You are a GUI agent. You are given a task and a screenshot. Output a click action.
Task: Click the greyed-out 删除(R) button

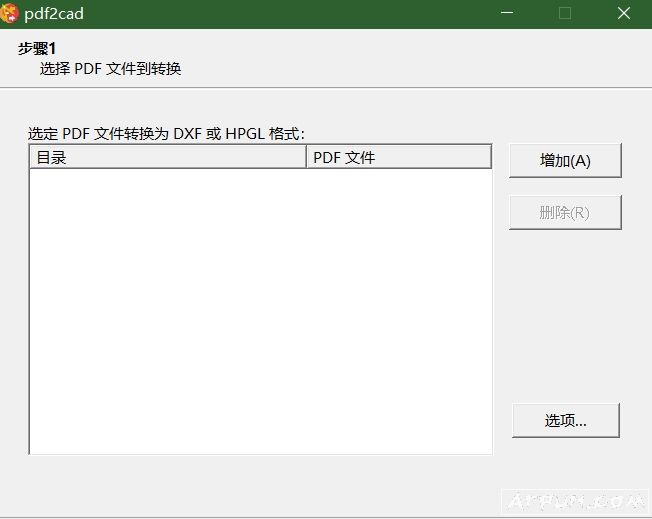[565, 213]
